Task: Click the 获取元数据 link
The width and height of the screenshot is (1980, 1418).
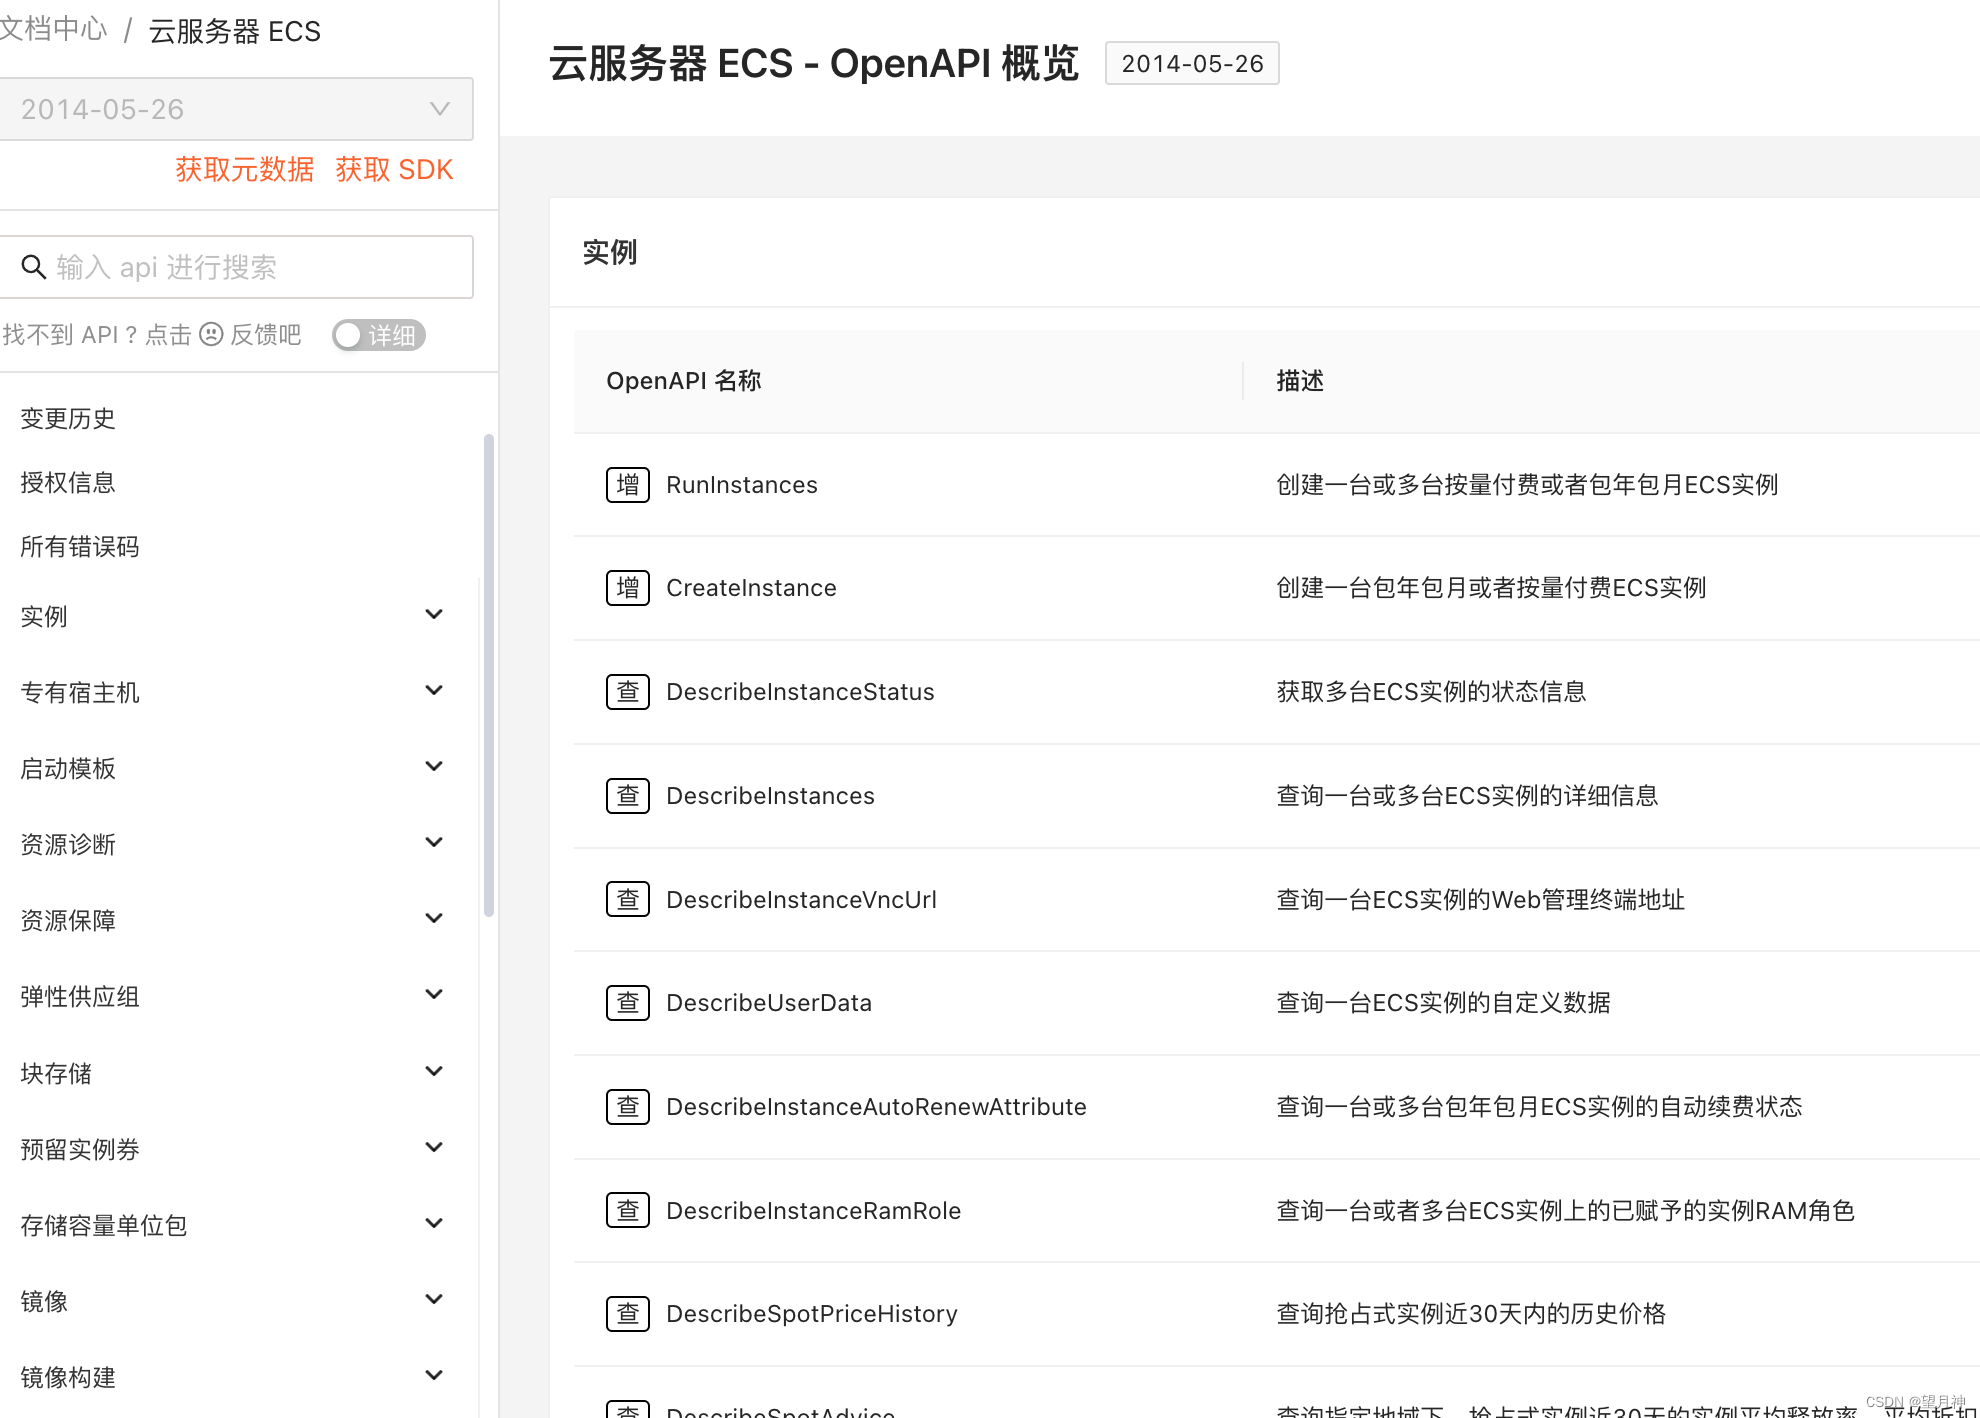Action: point(245,169)
